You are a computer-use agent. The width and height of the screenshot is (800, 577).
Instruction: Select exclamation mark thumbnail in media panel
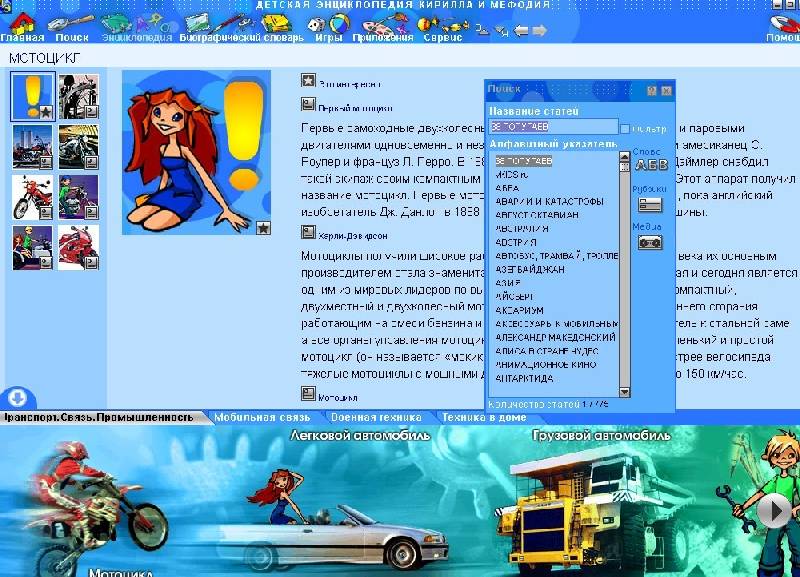pyautogui.click(x=33, y=96)
